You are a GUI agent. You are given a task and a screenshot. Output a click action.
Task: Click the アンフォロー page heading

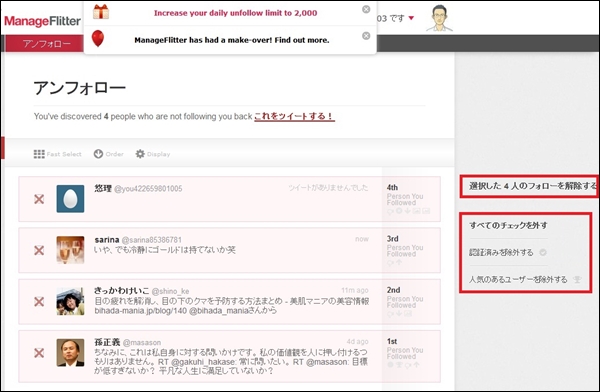[x=80, y=88]
